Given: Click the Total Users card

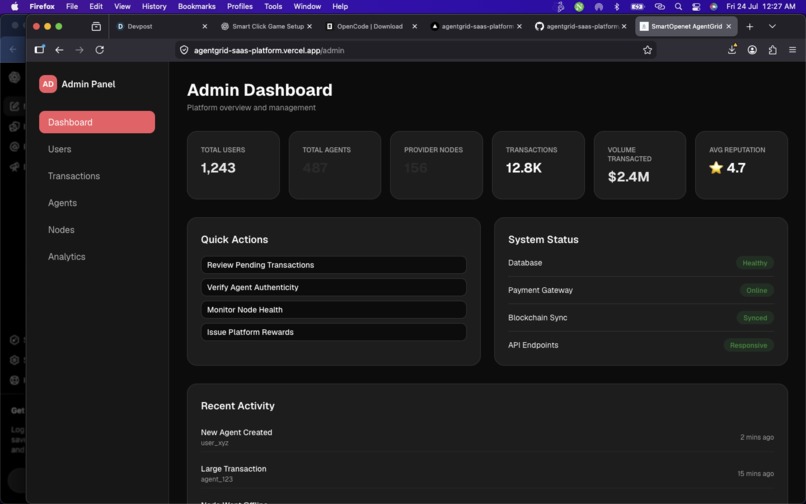Looking at the screenshot, I should click(x=233, y=165).
